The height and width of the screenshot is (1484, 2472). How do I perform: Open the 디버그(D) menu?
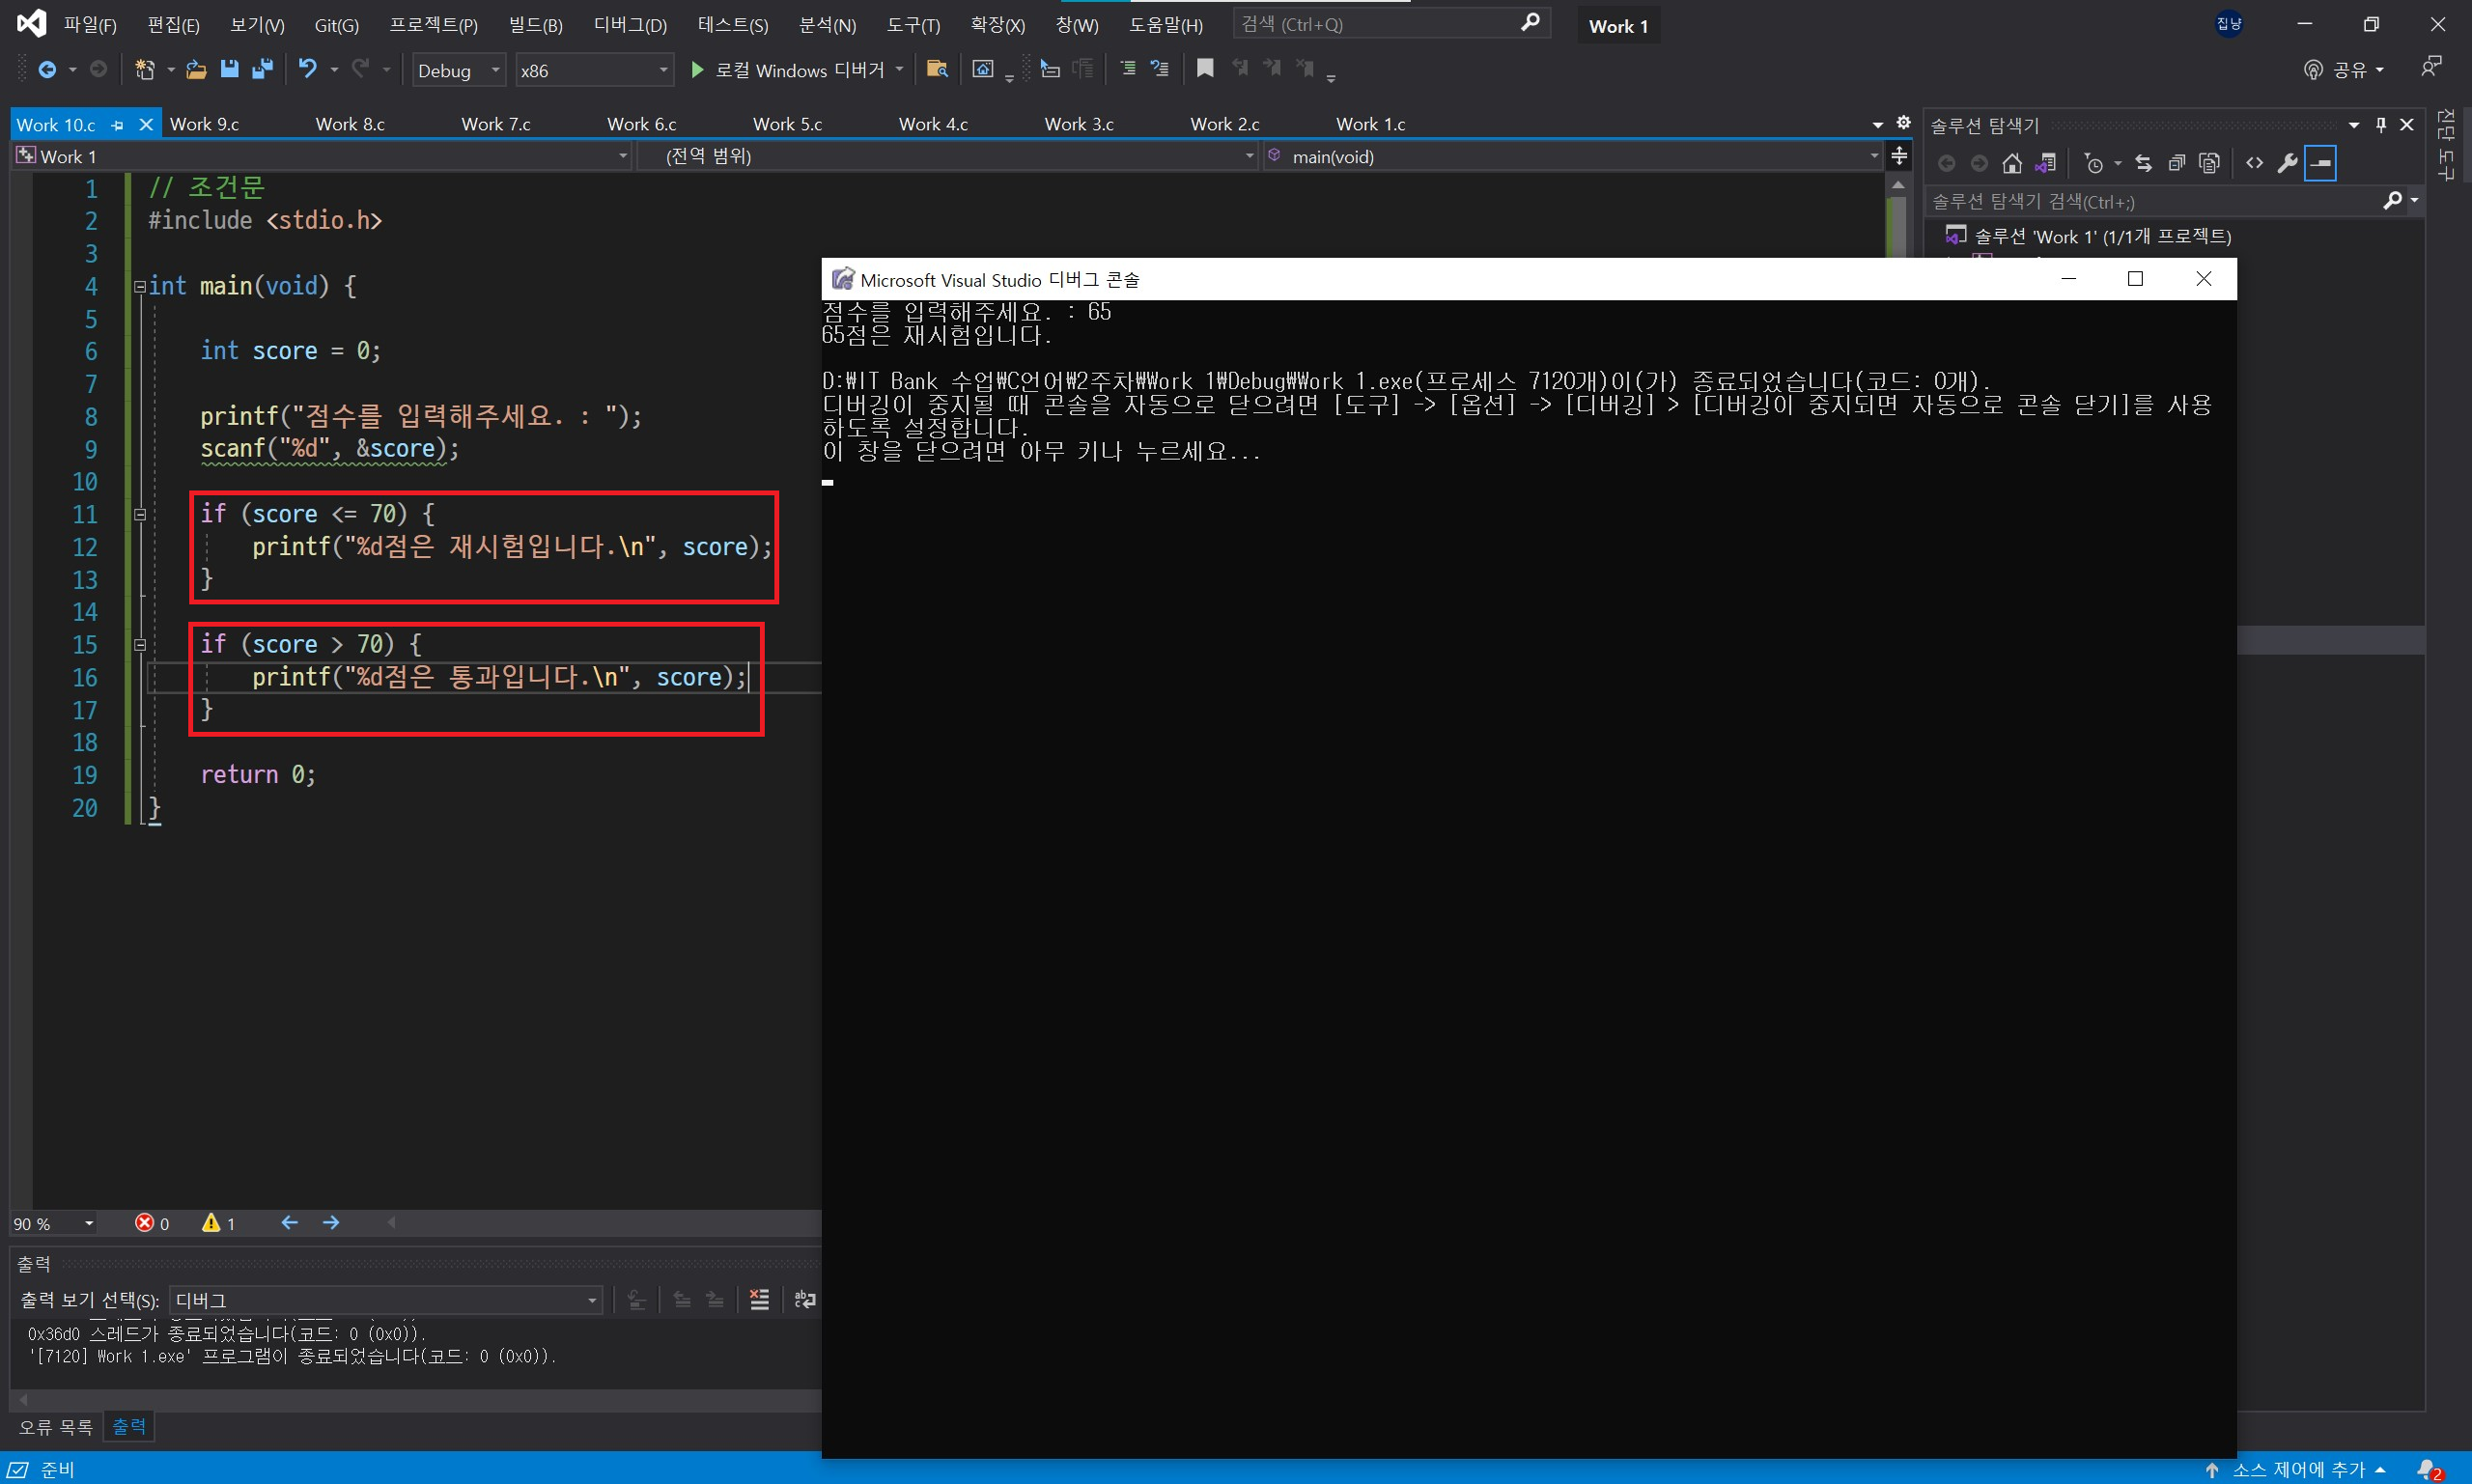point(630,25)
